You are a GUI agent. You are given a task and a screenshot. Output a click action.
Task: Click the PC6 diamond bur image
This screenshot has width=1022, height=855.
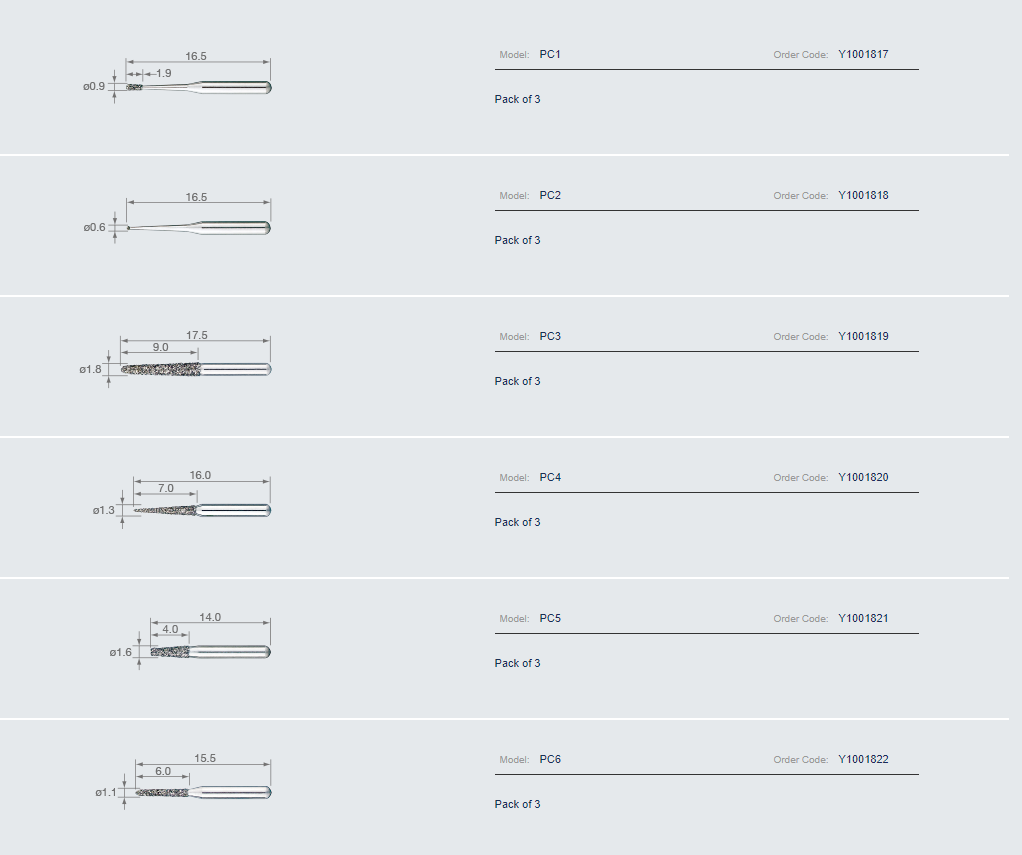coord(182,781)
